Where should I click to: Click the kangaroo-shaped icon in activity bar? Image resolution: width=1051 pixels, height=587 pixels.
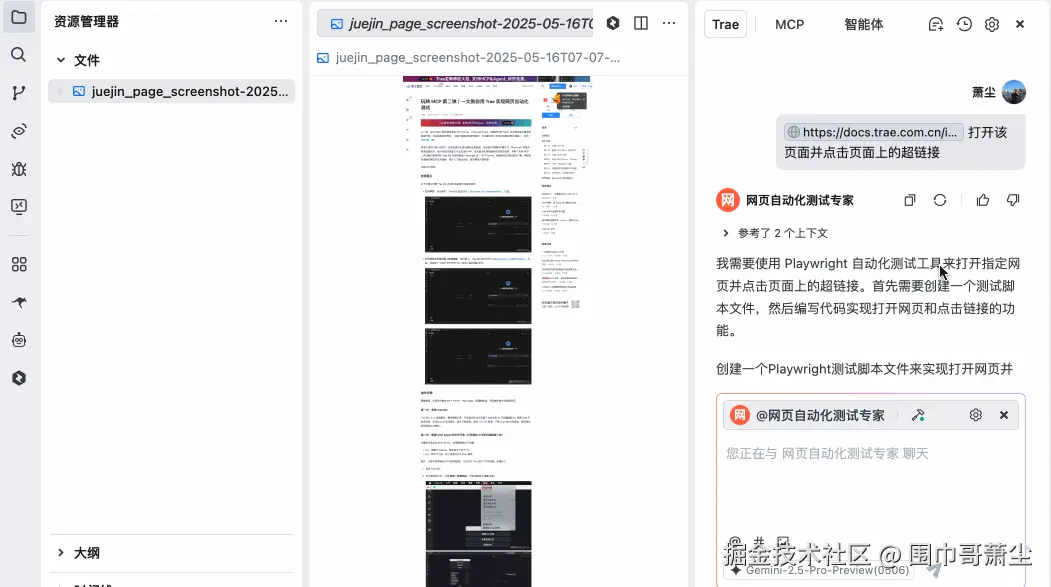[19, 302]
